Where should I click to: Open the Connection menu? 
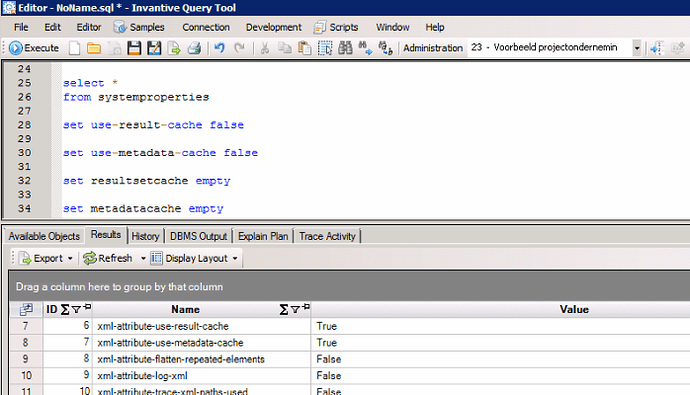206,27
